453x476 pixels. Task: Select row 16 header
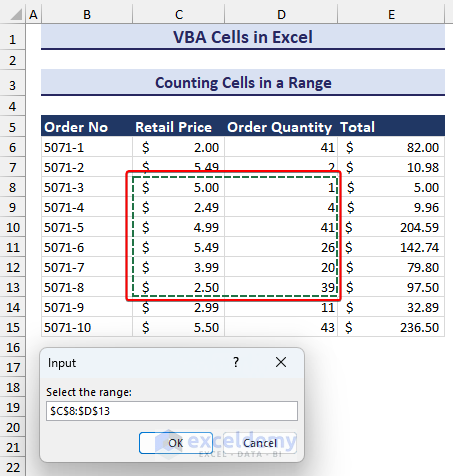(13, 347)
